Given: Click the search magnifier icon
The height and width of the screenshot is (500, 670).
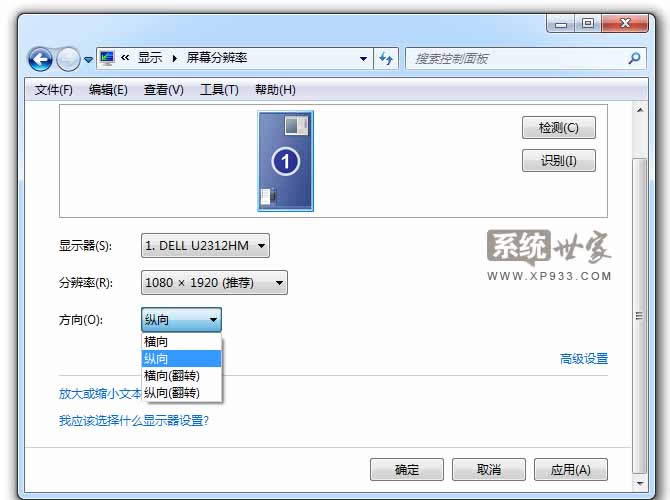Looking at the screenshot, I should 634,58.
